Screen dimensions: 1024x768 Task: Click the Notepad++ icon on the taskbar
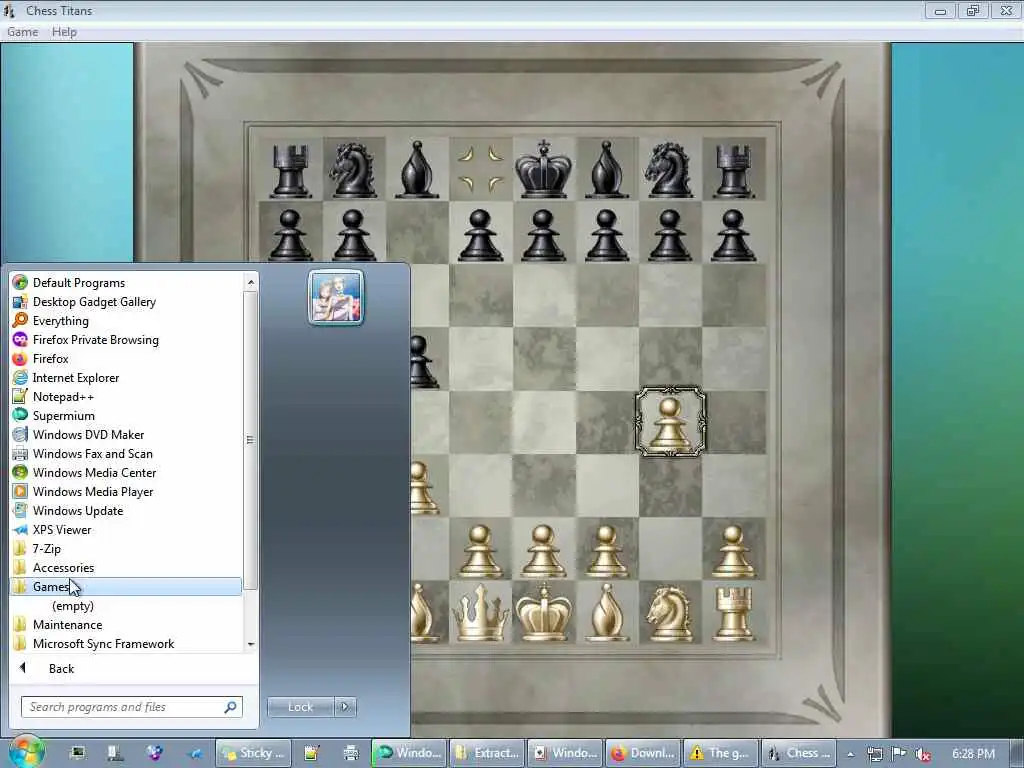[312, 753]
